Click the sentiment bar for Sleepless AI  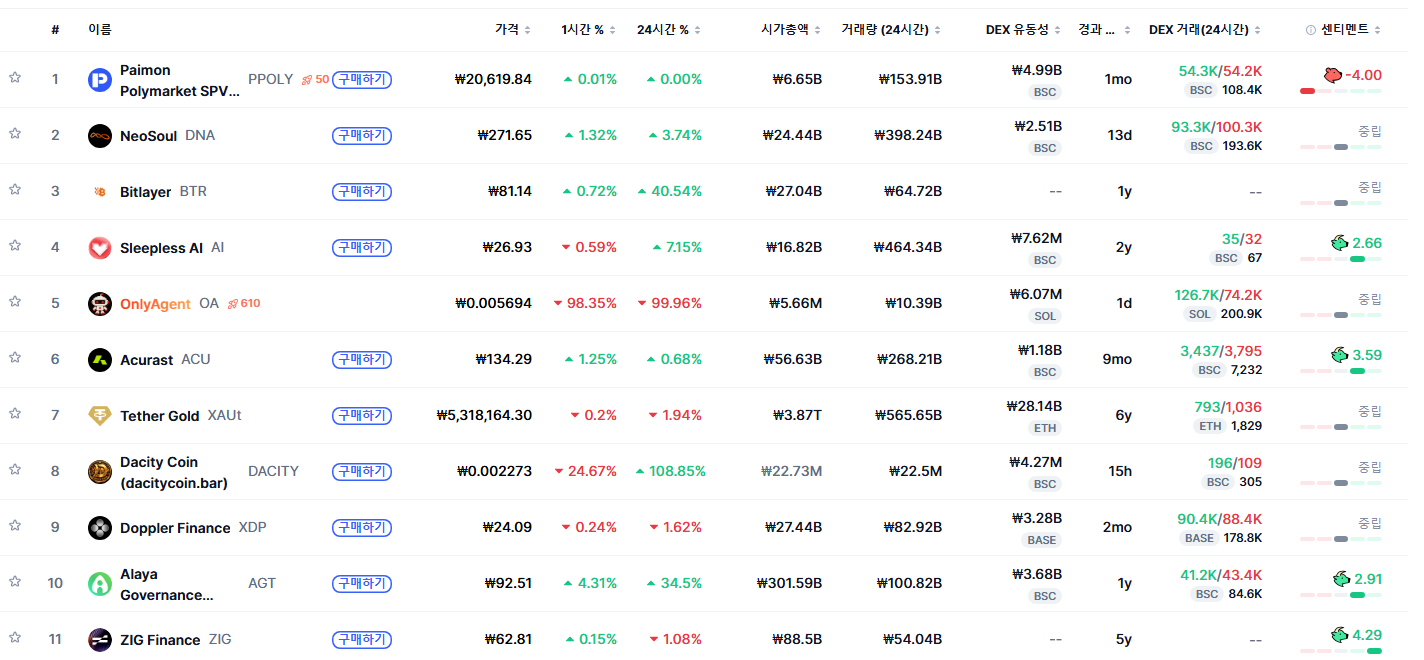click(x=1341, y=259)
